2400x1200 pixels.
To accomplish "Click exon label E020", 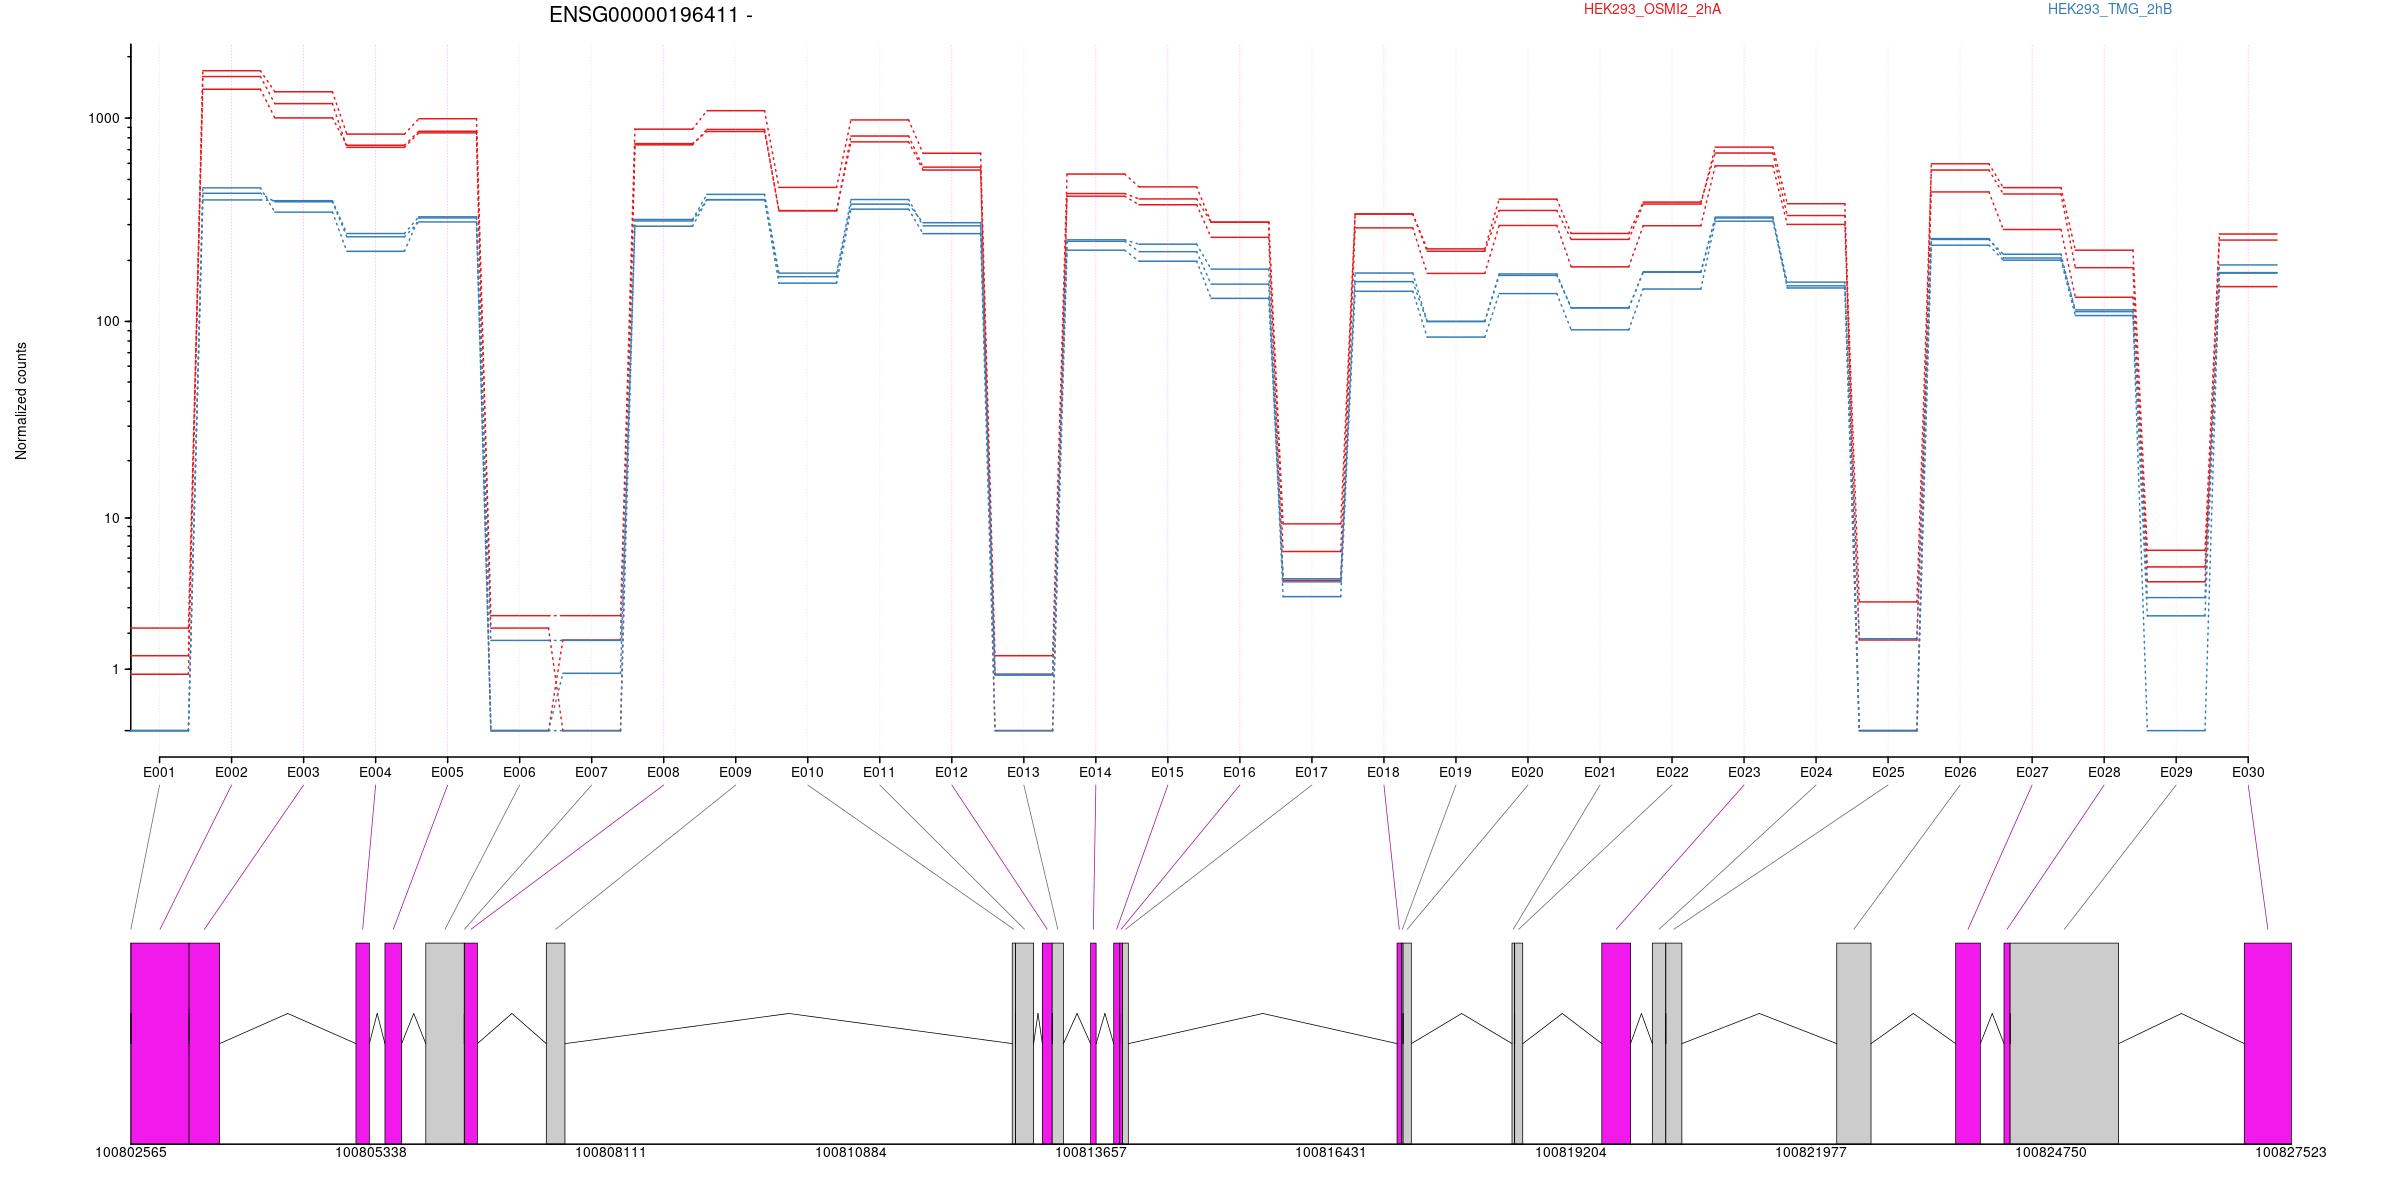I will point(1527,772).
